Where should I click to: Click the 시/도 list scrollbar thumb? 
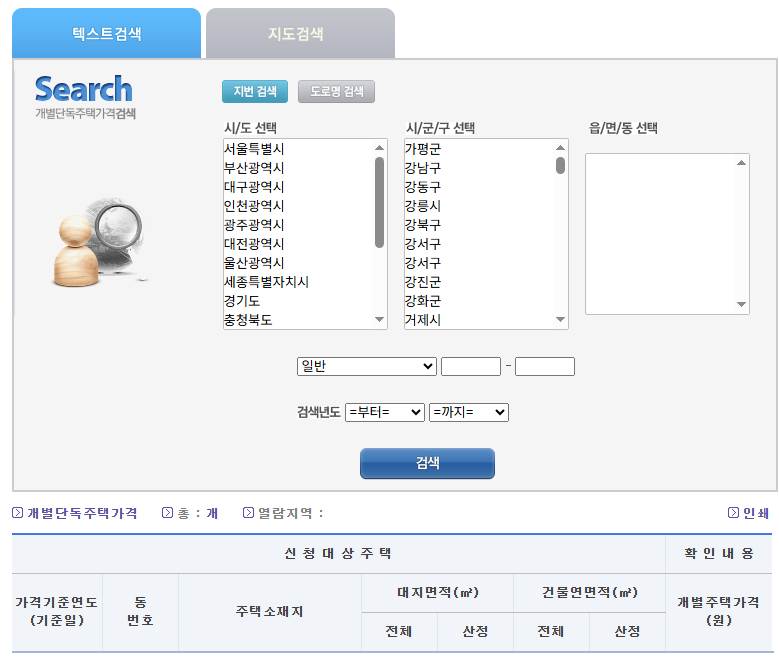tap(380, 202)
